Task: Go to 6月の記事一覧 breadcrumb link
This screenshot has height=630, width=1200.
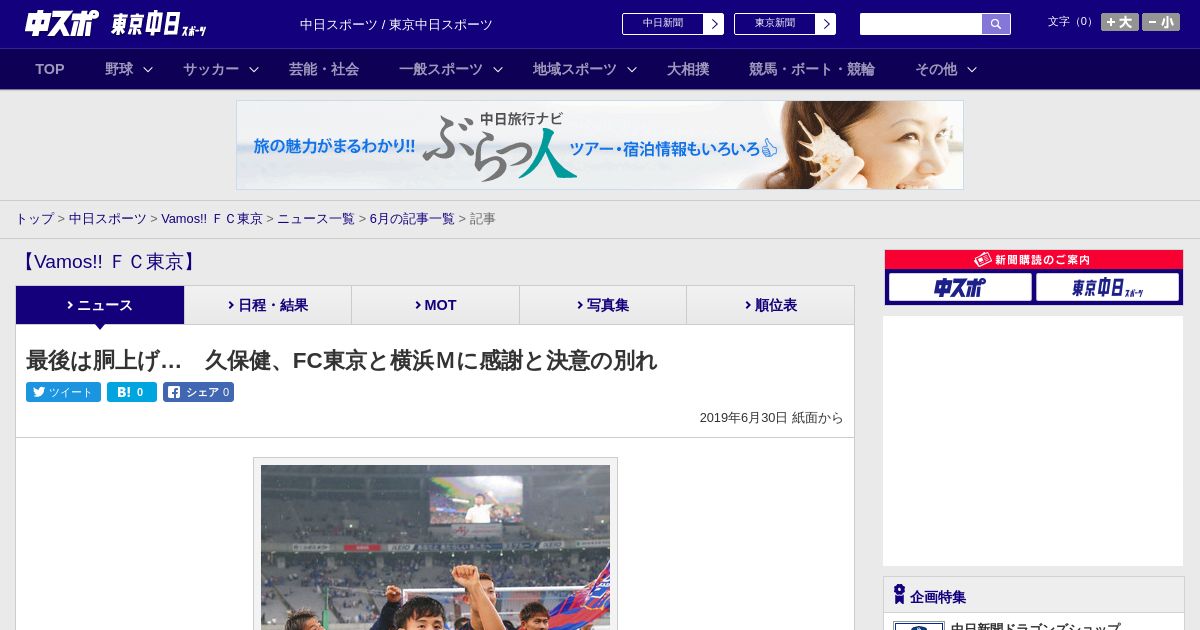Action: point(412,219)
